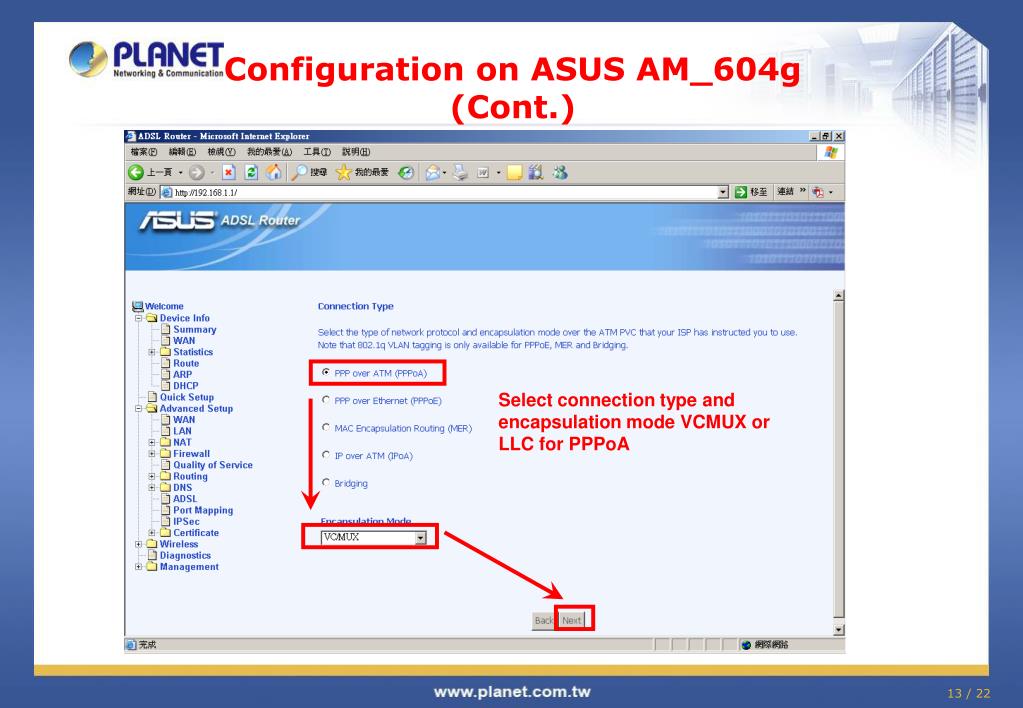Open Quick Setup in sidebar
Image resolution: width=1023 pixels, height=708 pixels.
tap(187, 397)
